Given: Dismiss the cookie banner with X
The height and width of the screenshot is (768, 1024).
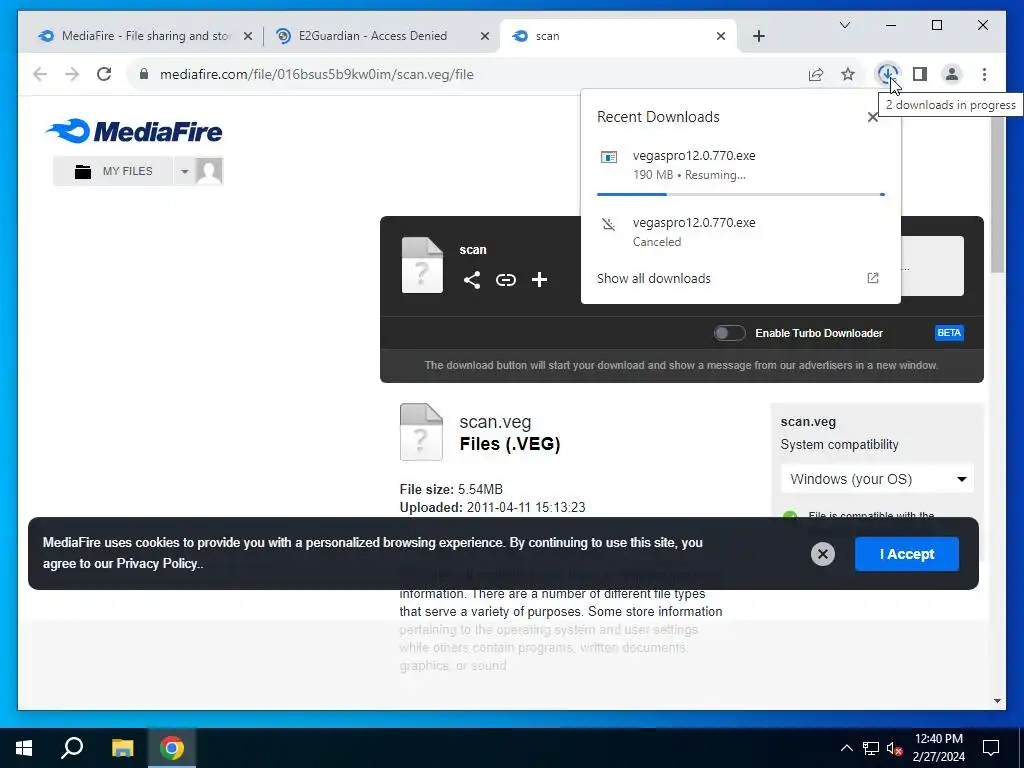Looking at the screenshot, I should 823,554.
